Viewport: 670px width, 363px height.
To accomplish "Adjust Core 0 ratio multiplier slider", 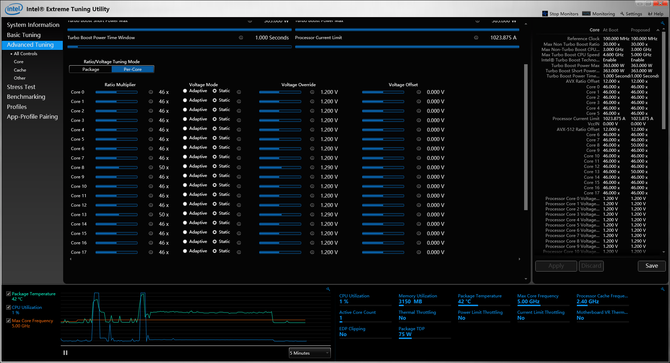I will click(x=117, y=92).
